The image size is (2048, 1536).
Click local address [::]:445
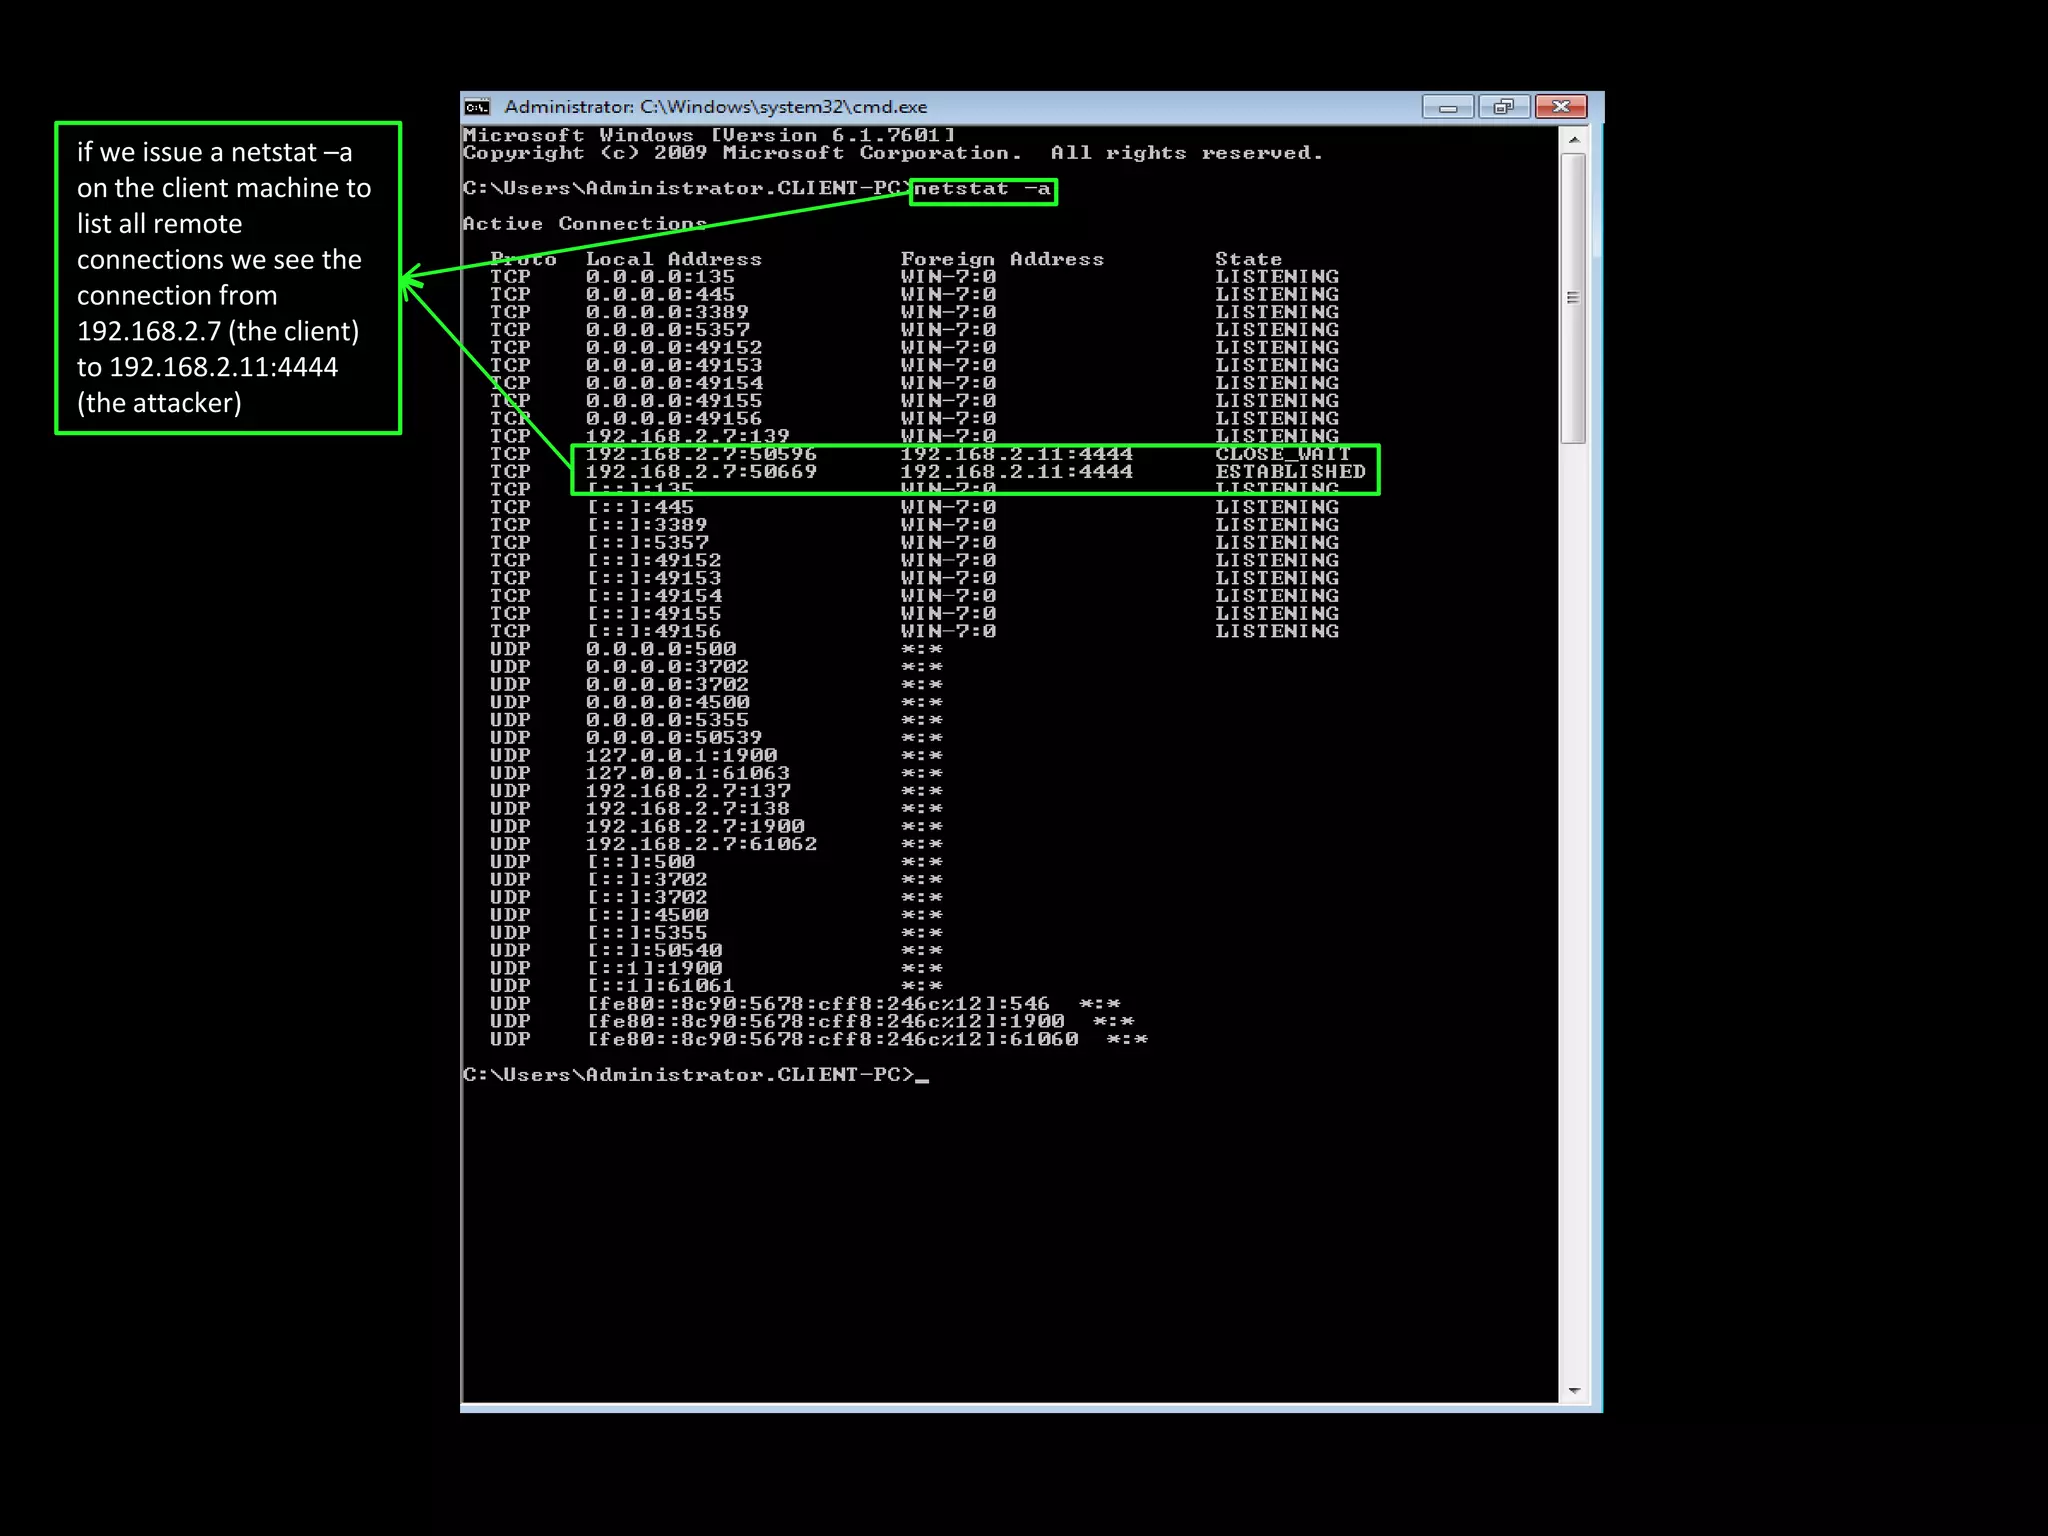[640, 507]
